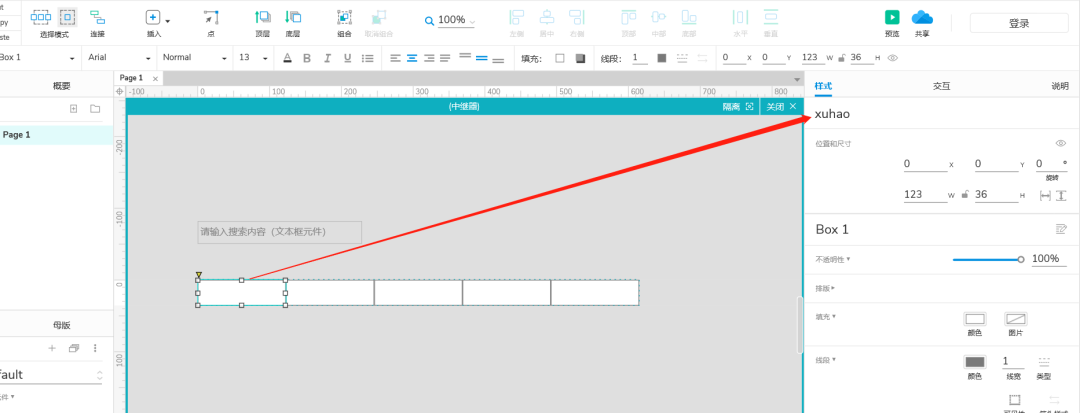Toggle italic formatting
1080x413 pixels.
click(x=328, y=59)
